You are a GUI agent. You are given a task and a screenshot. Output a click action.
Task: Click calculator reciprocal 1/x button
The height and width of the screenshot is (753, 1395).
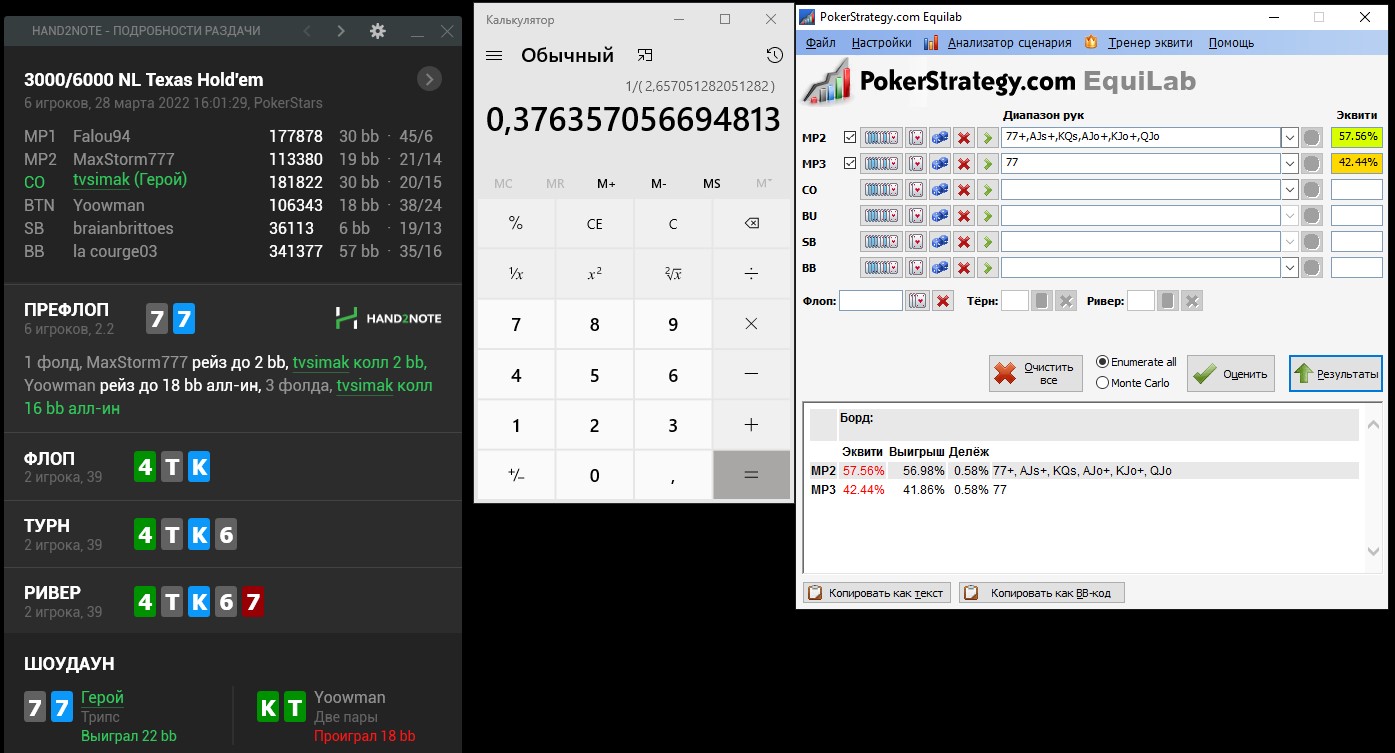click(x=516, y=274)
